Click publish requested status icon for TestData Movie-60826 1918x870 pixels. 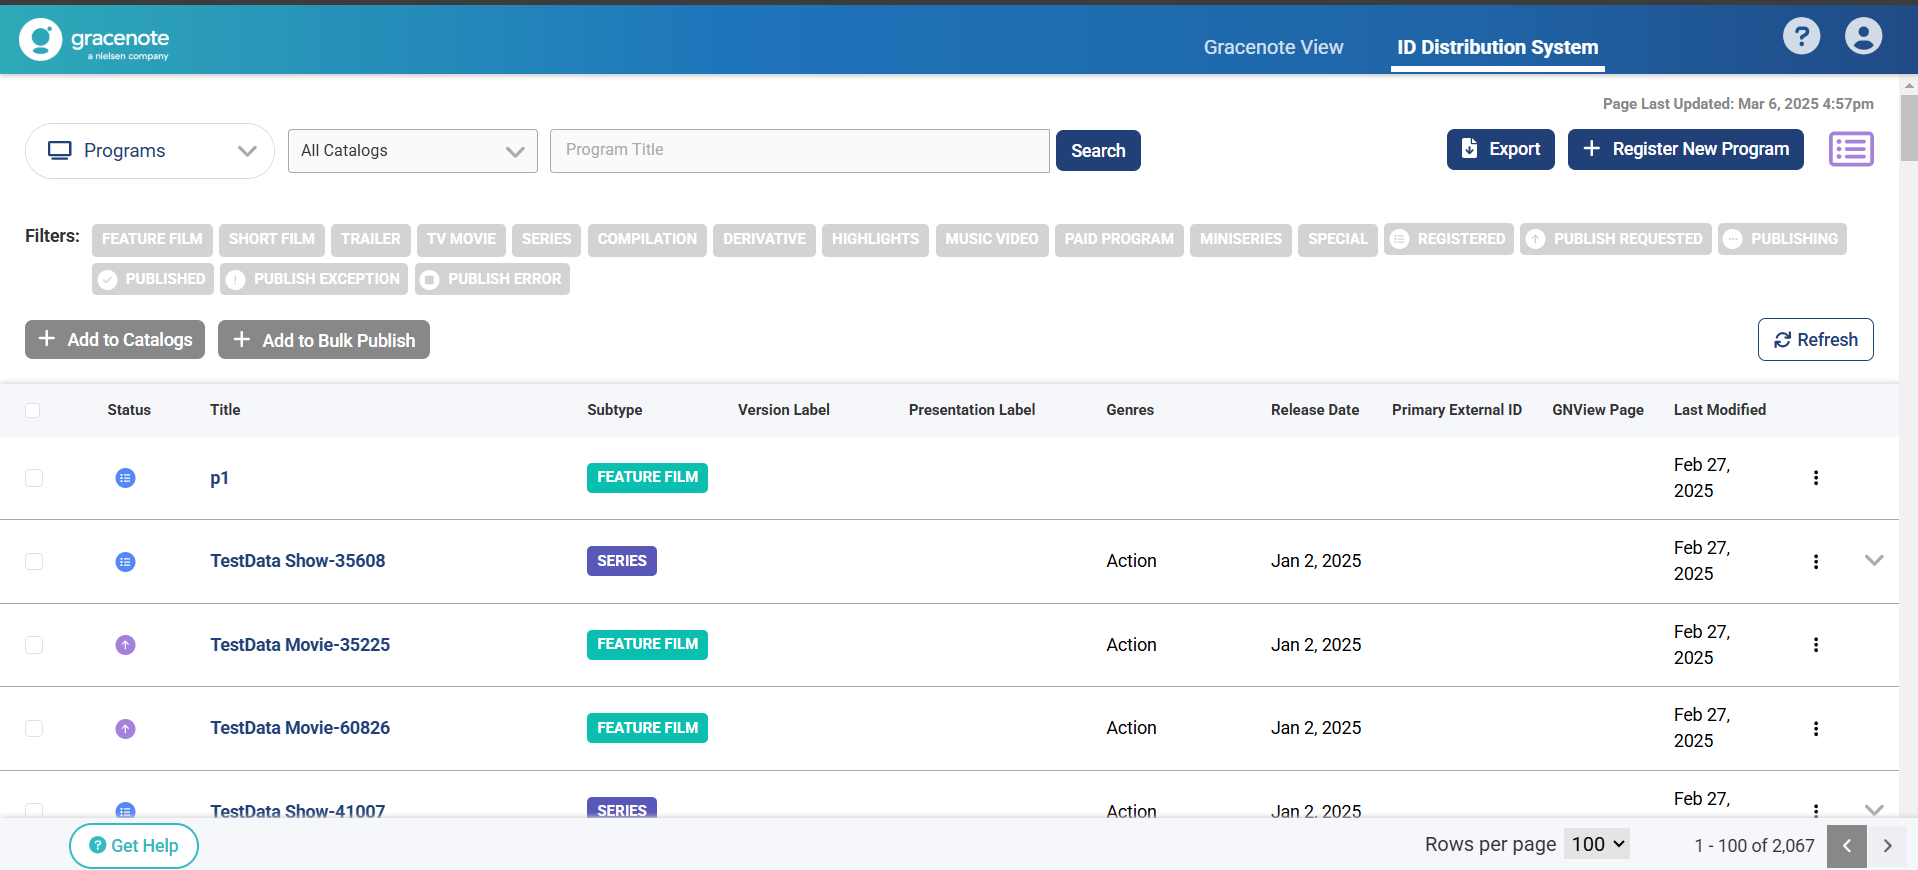click(x=125, y=729)
